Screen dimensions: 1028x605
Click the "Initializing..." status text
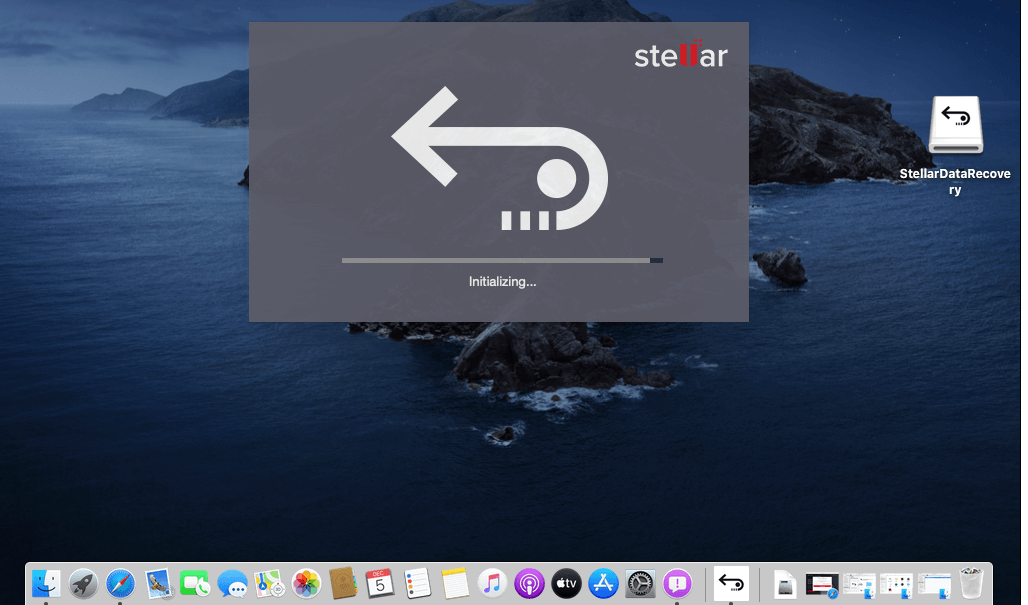point(502,282)
